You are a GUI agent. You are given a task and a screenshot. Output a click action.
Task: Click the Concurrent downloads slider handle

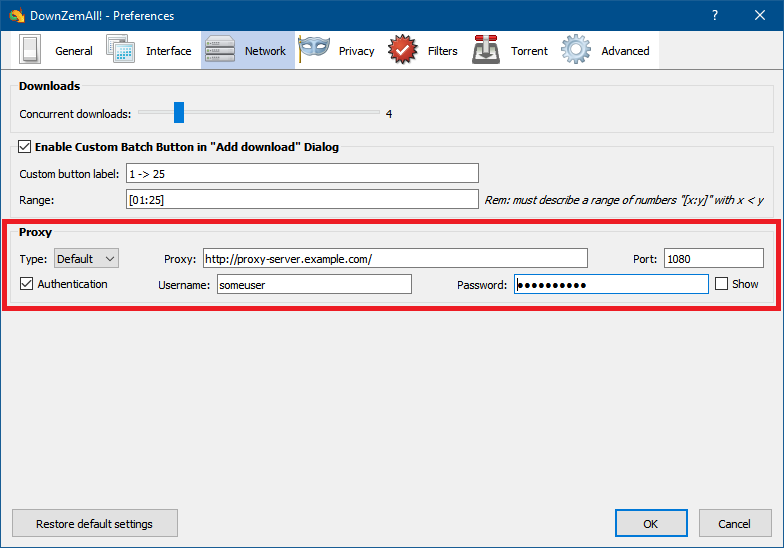179,112
